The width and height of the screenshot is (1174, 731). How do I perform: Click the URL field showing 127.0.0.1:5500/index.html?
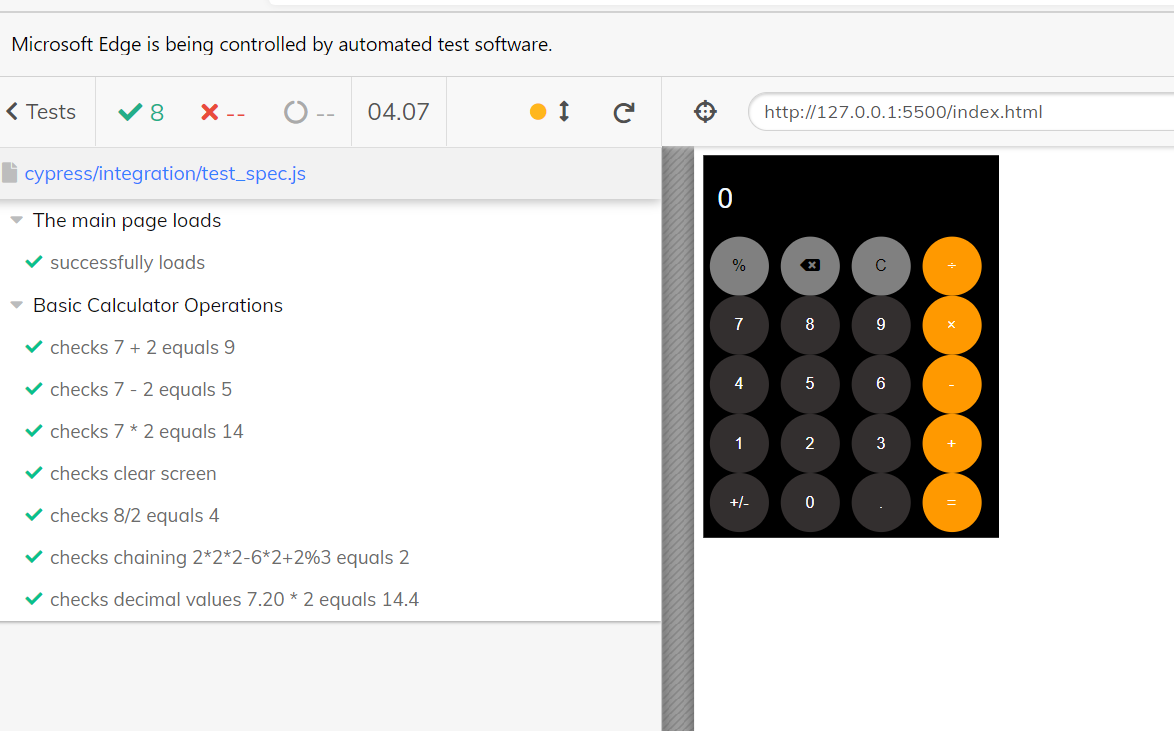pyautogui.click(x=961, y=112)
